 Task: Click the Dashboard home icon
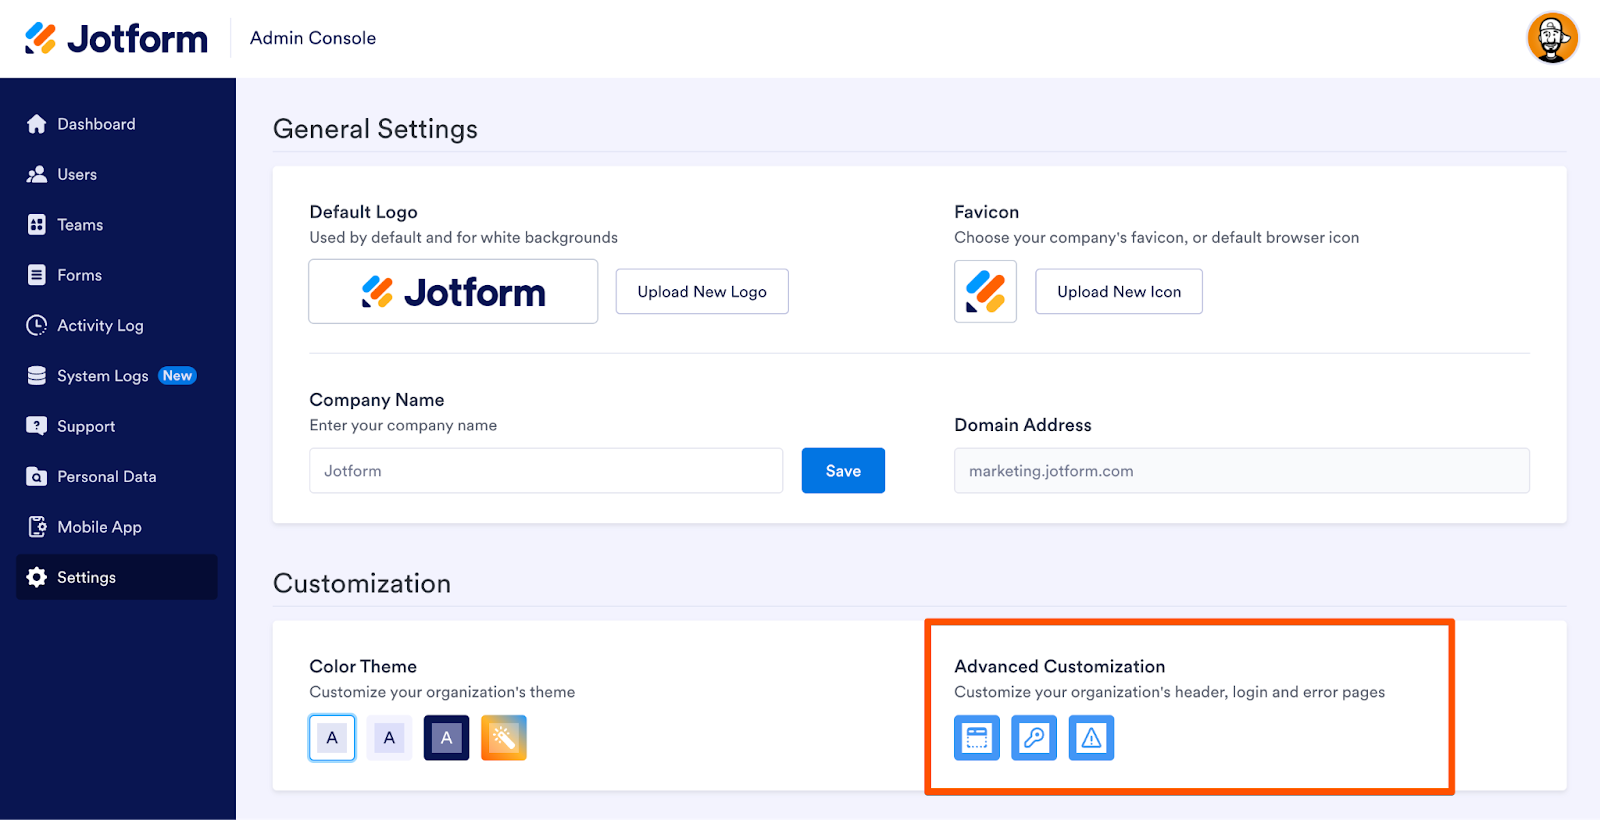pos(37,124)
